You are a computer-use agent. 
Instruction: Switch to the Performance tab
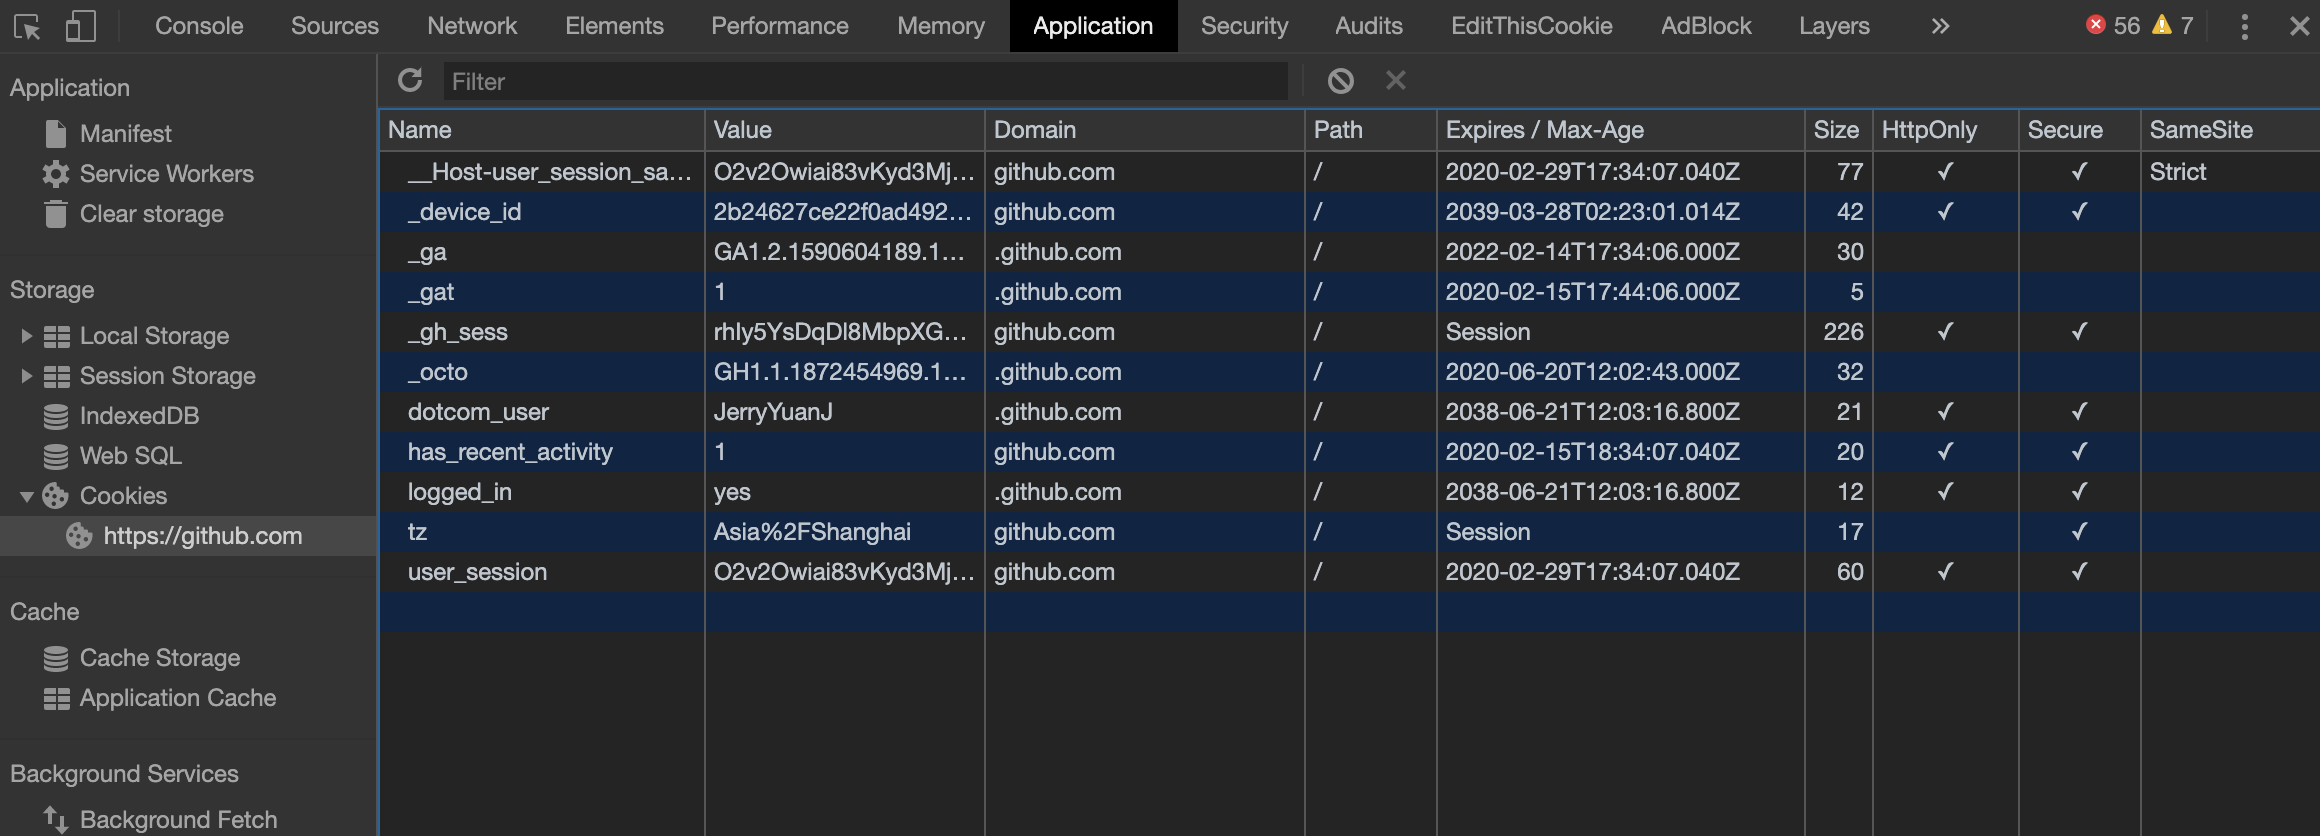tap(780, 26)
